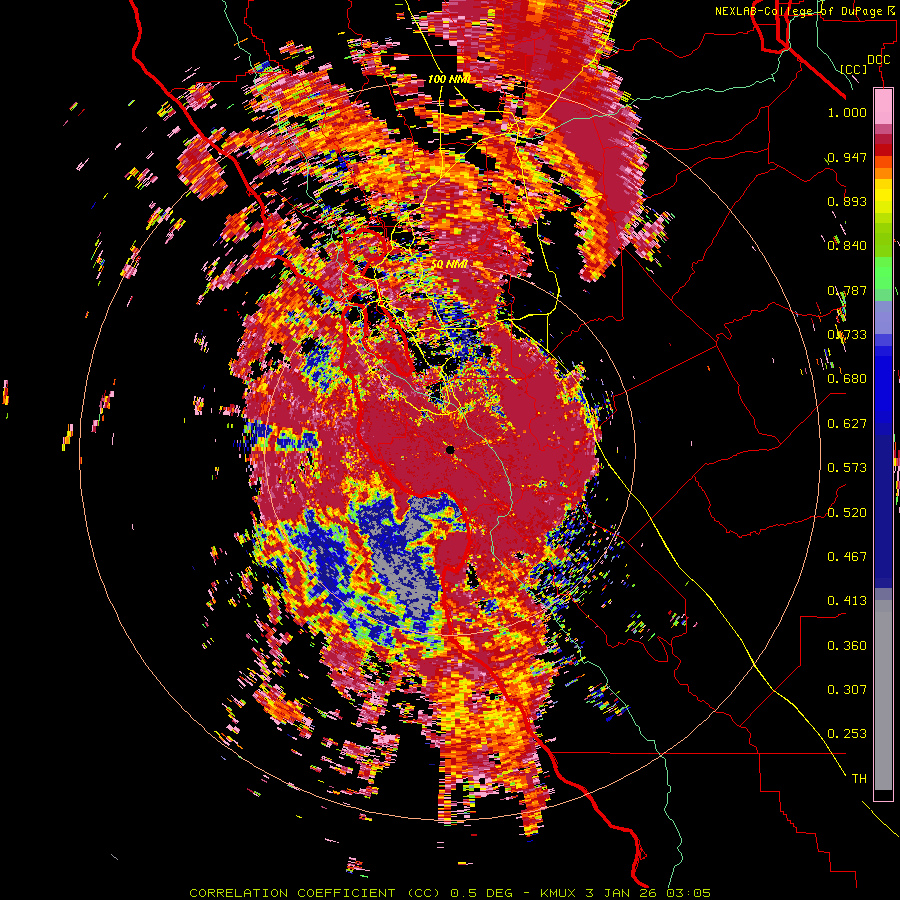Select the 0.413 scale value
Image resolution: width=900 pixels, height=900 pixels.
point(847,601)
